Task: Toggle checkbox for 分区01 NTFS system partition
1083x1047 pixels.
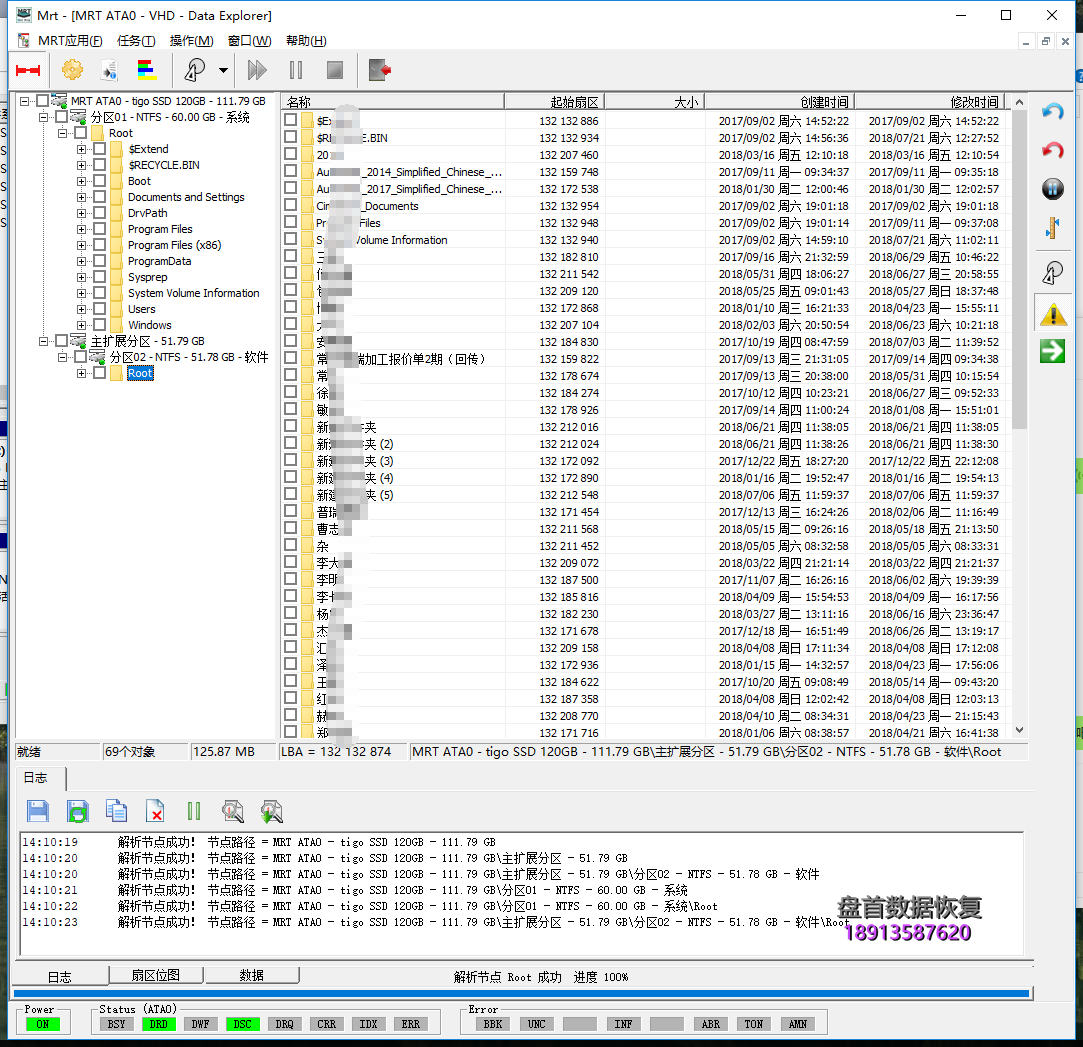Action: click(62, 117)
